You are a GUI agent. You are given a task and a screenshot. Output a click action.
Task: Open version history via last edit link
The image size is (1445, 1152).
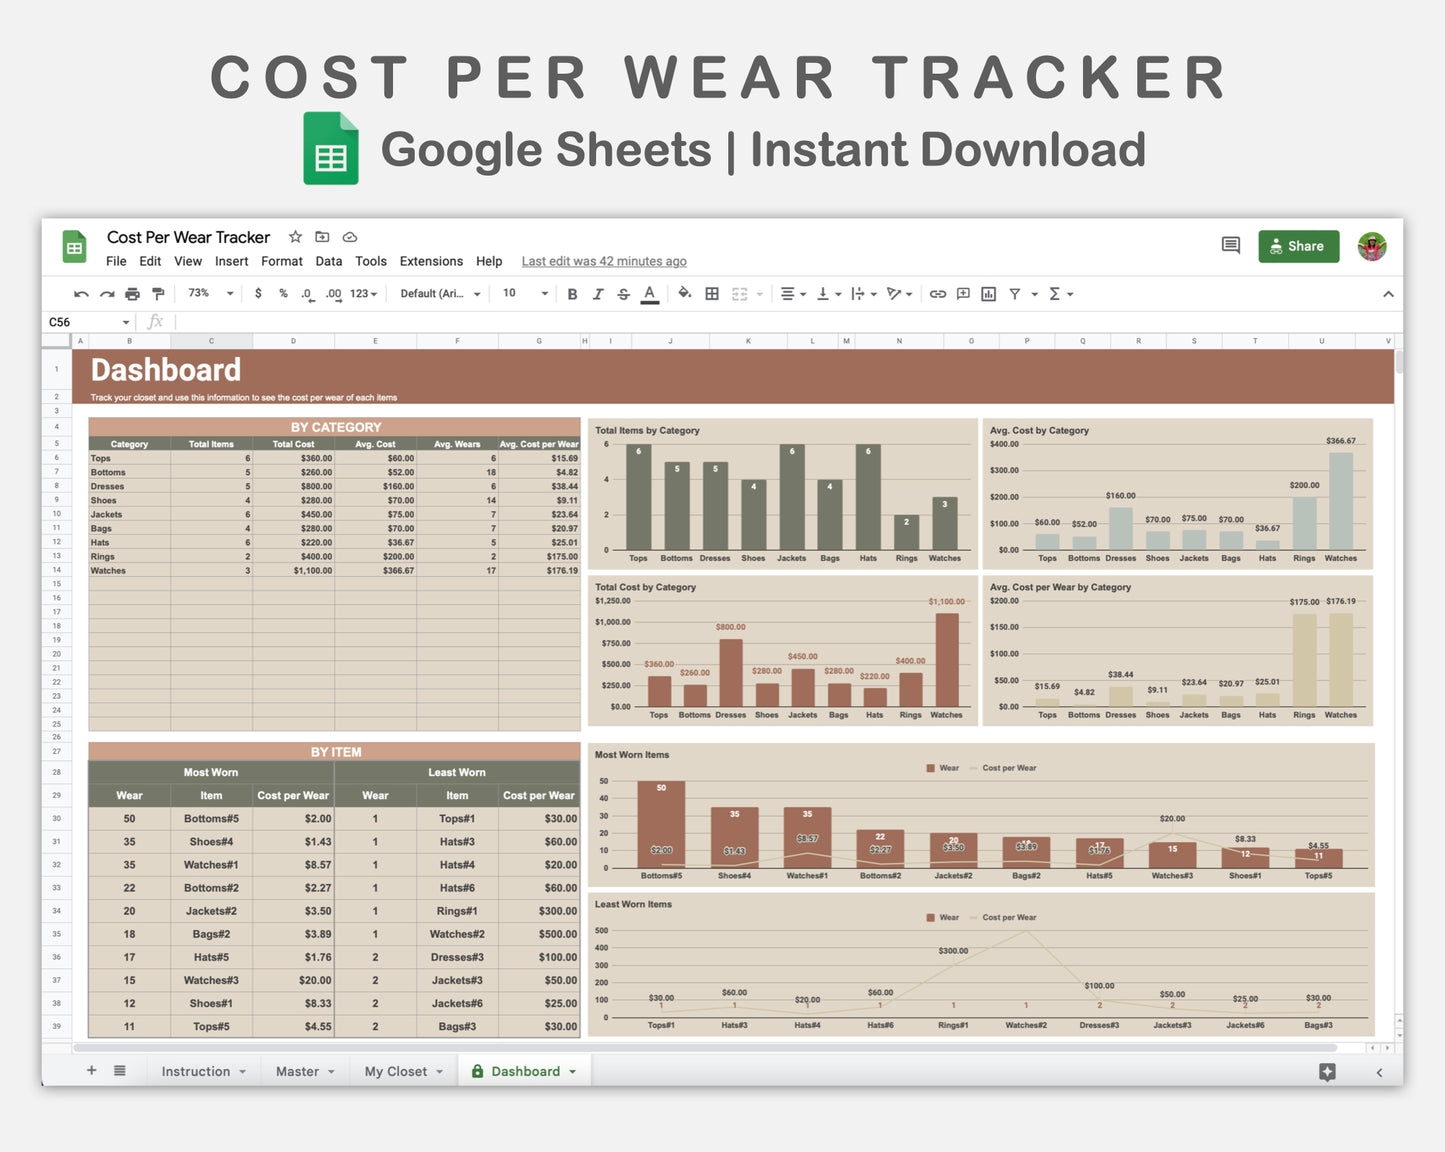pos(603,261)
